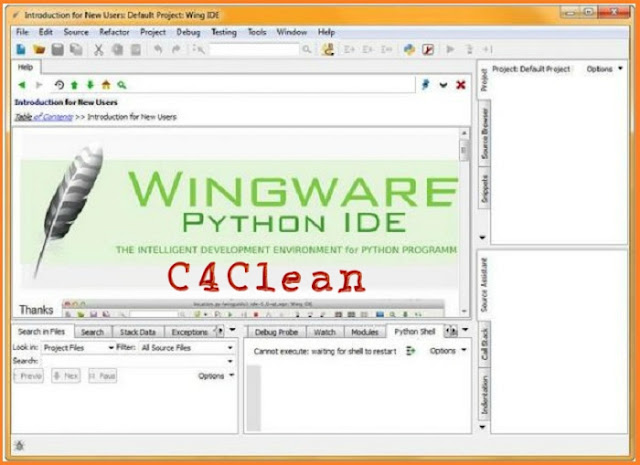Toggle the blue pin icon in Help
The image size is (640, 465).
pos(425,85)
